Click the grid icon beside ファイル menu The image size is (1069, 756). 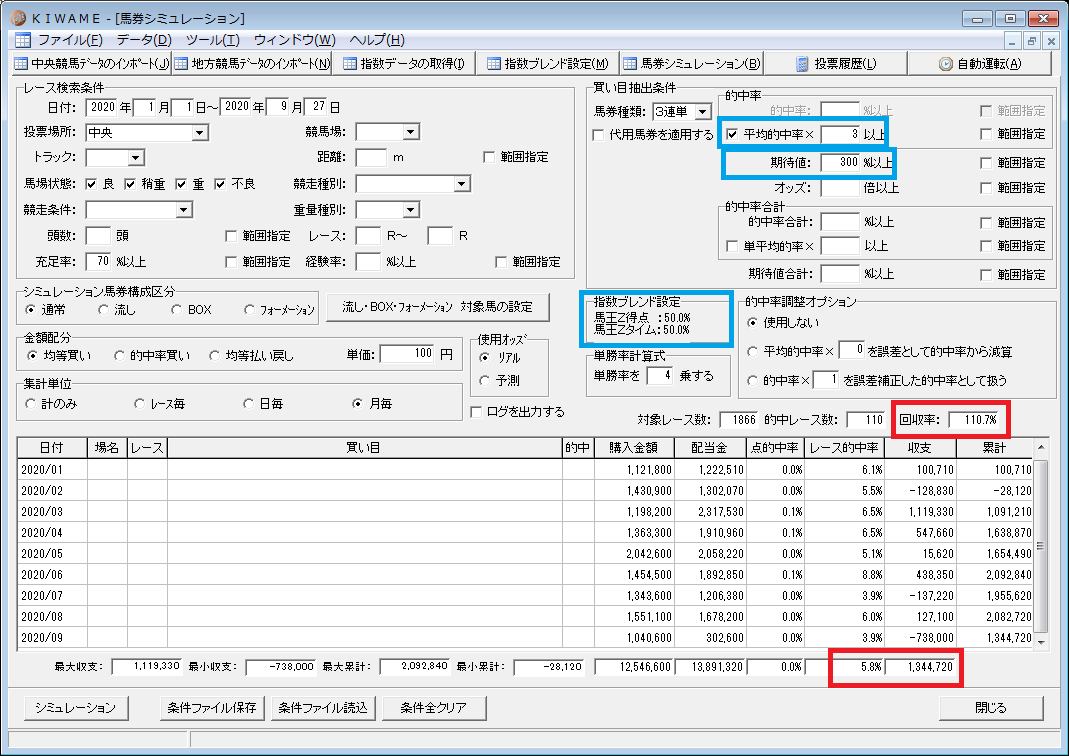point(22,40)
